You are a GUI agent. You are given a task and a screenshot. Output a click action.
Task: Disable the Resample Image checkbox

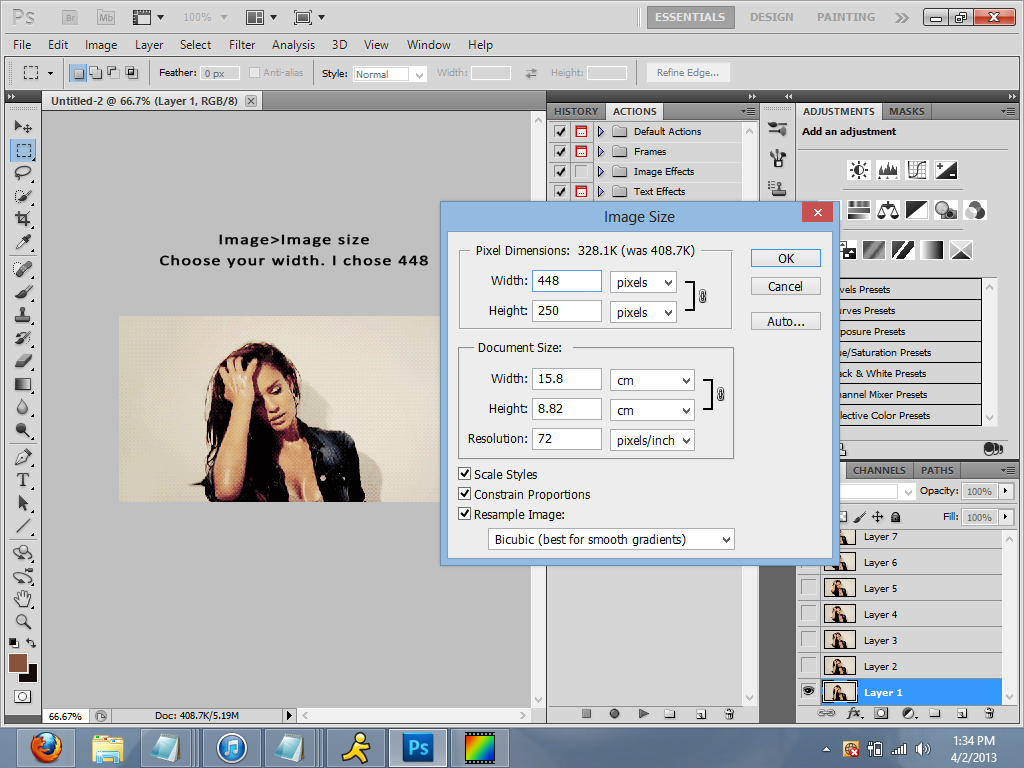pyautogui.click(x=465, y=515)
